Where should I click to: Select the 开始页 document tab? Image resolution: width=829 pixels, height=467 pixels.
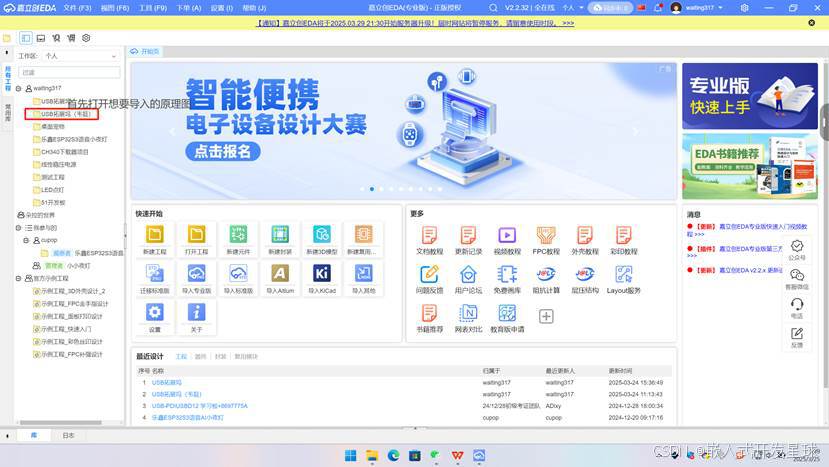click(x=145, y=51)
